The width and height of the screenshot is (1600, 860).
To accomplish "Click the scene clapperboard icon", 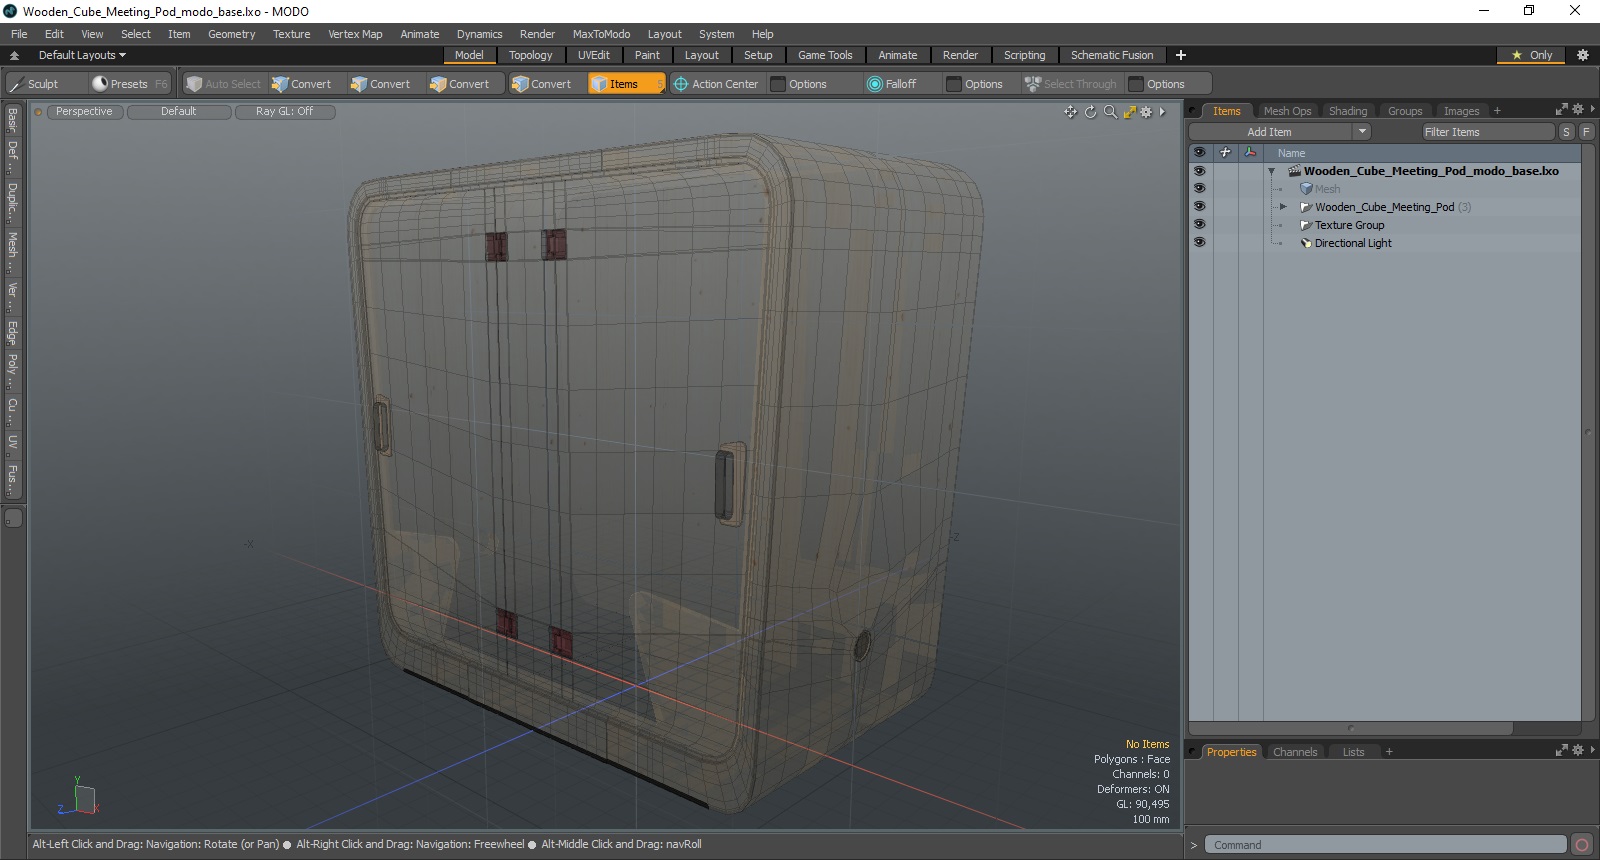I will coord(1294,171).
